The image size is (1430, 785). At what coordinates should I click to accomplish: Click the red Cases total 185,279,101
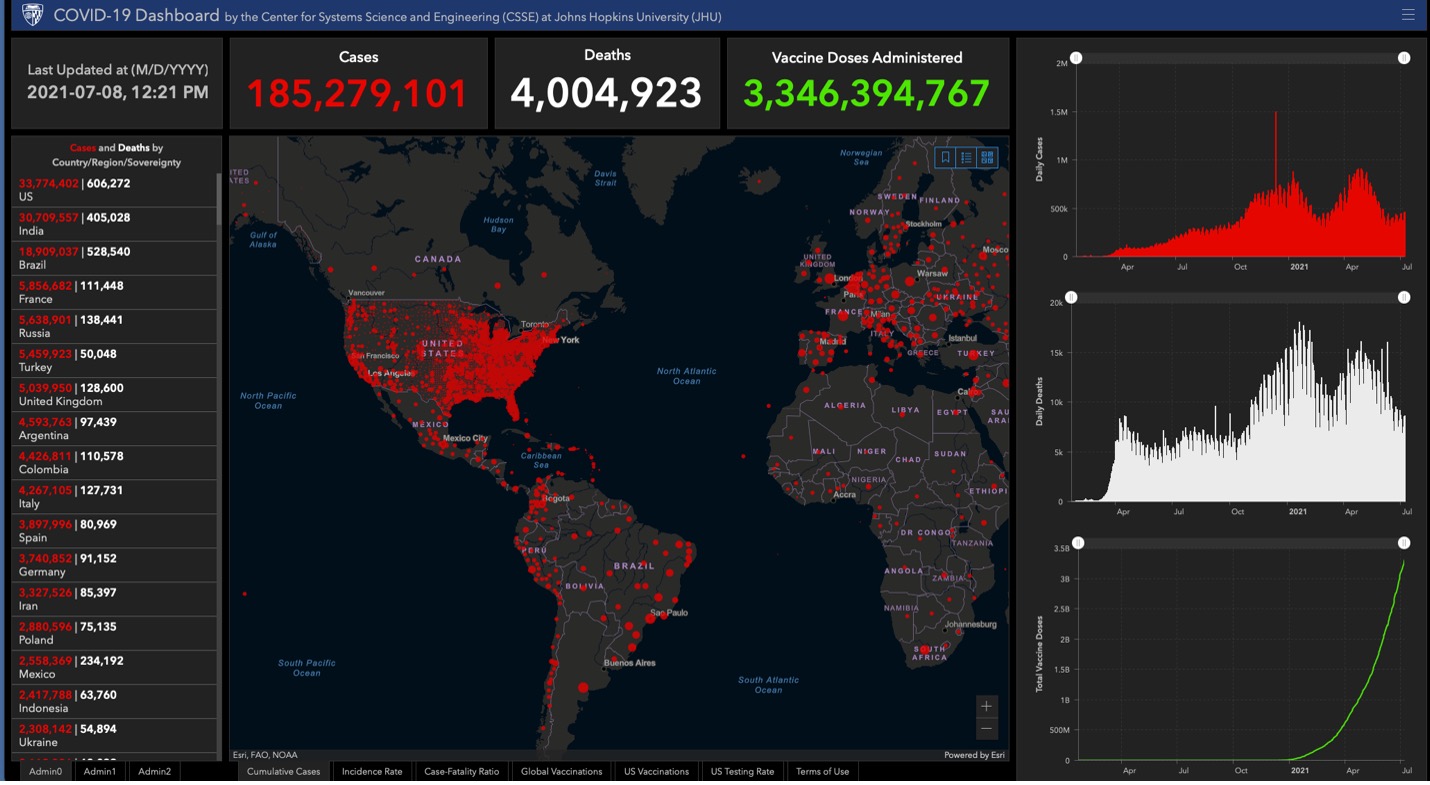357,94
